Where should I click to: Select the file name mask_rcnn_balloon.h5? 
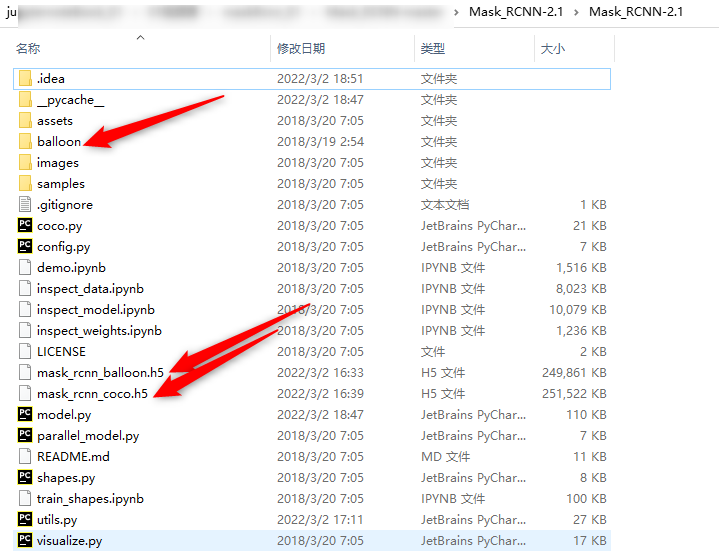pyautogui.click(x=100, y=373)
